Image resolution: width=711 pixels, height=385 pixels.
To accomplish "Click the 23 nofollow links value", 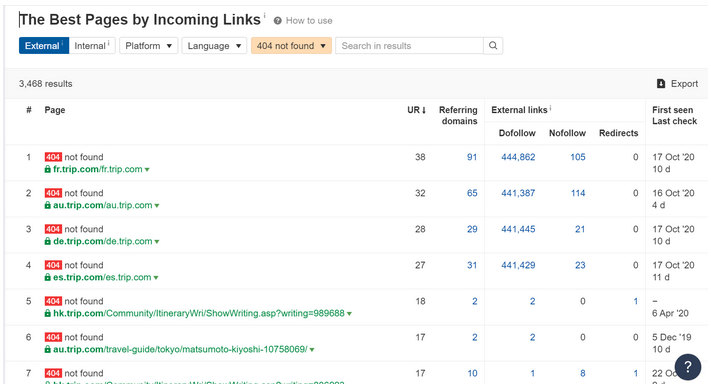I will click(x=580, y=265).
